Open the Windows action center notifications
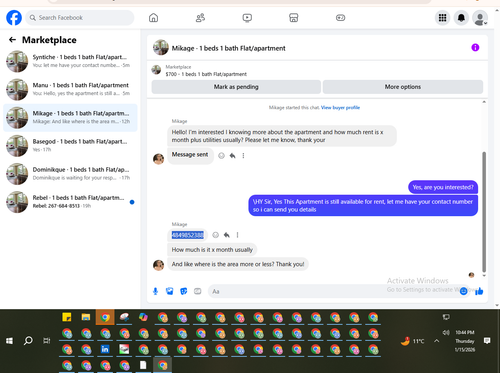Viewport: 500px width, 373px height. tap(487, 341)
